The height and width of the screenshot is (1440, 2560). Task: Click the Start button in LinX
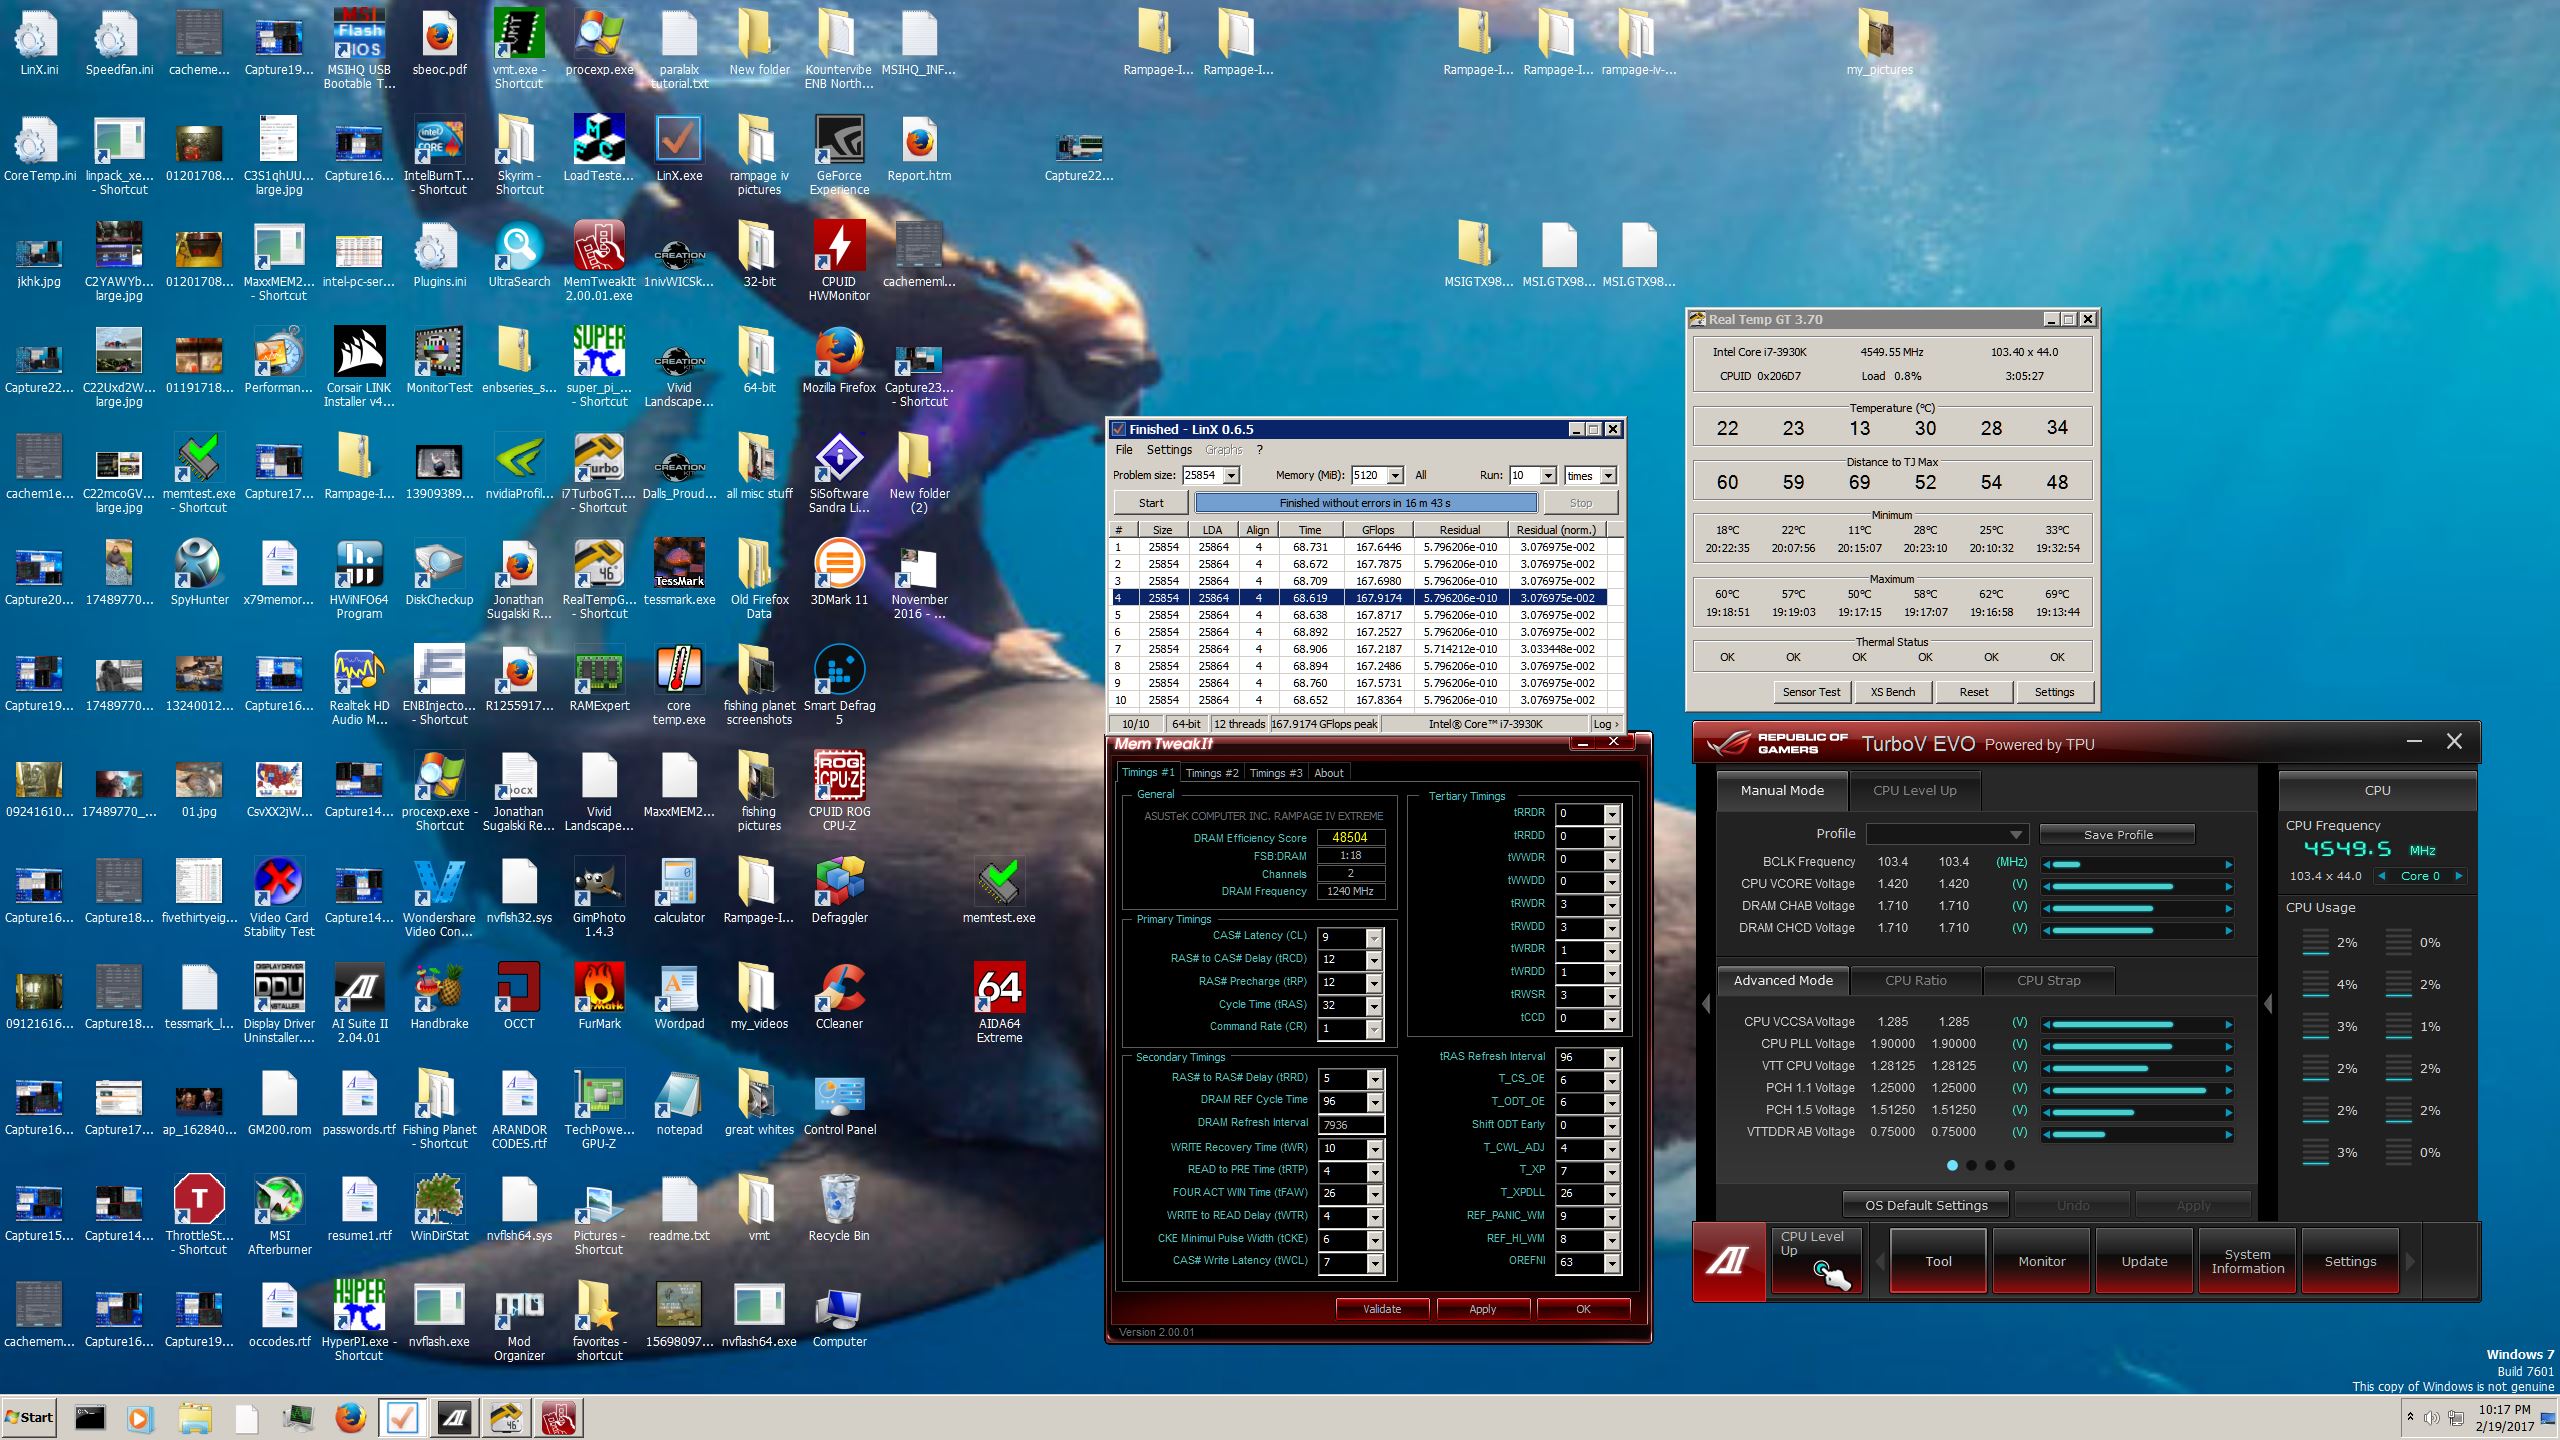pos(1151,503)
